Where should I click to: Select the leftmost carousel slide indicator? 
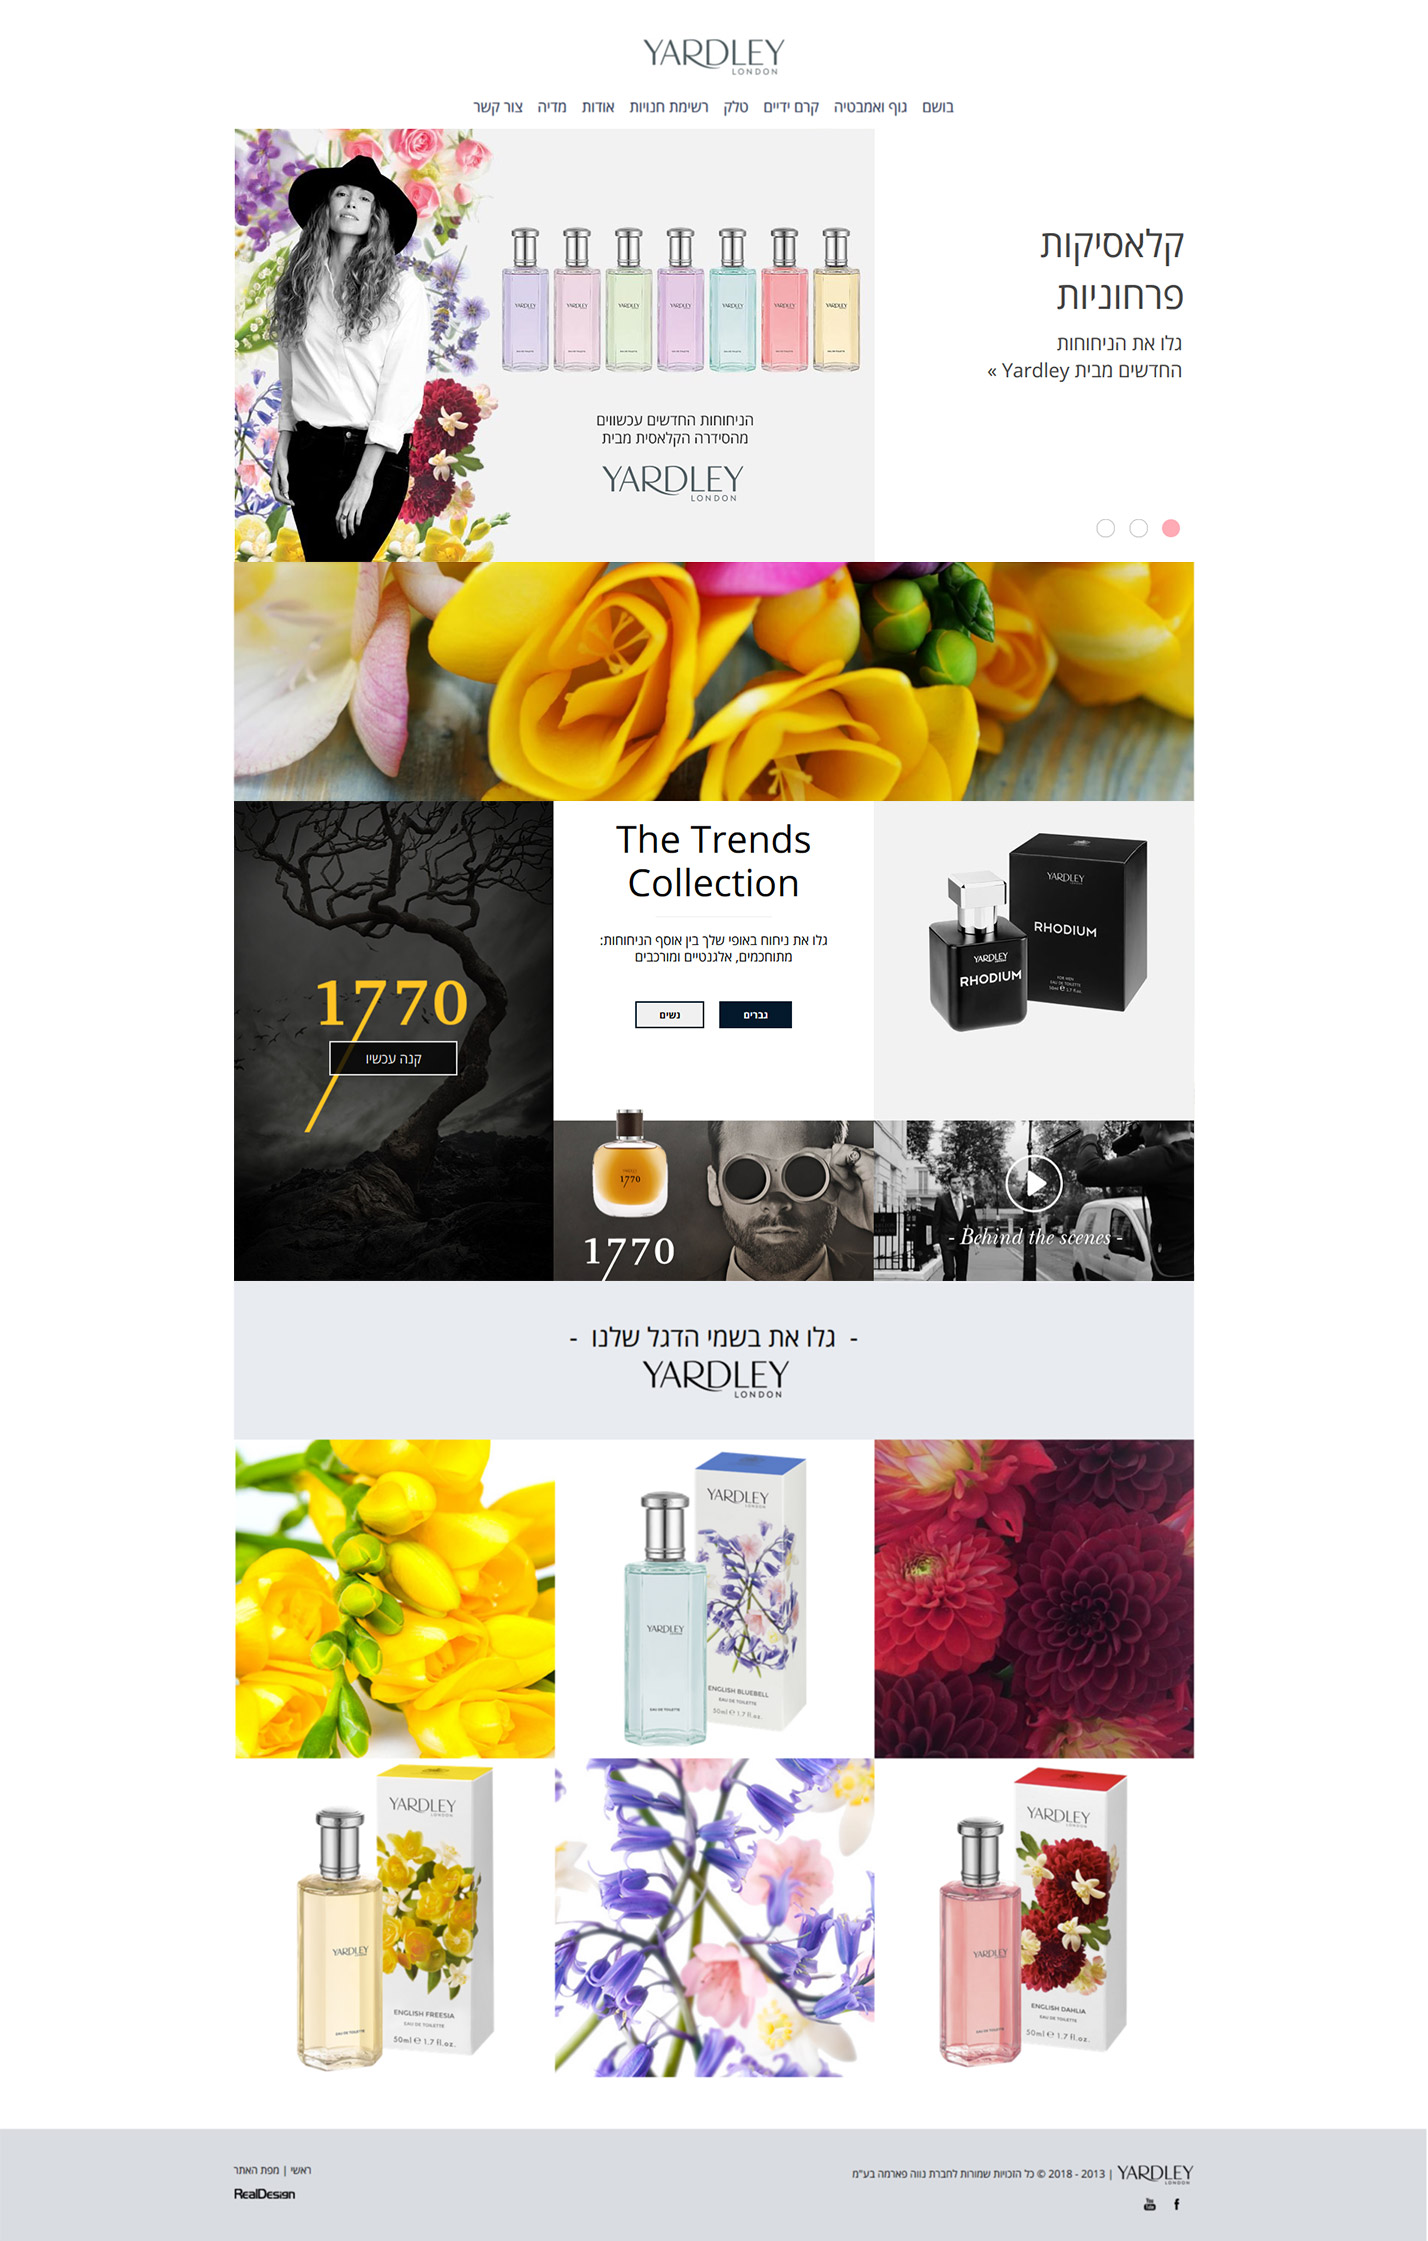[x=1105, y=528]
